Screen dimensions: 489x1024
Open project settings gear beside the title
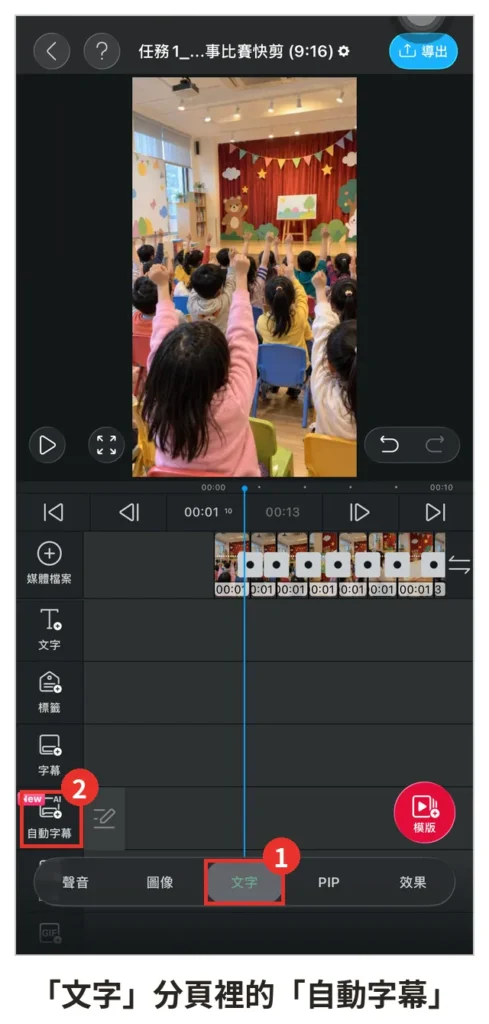tap(343, 51)
